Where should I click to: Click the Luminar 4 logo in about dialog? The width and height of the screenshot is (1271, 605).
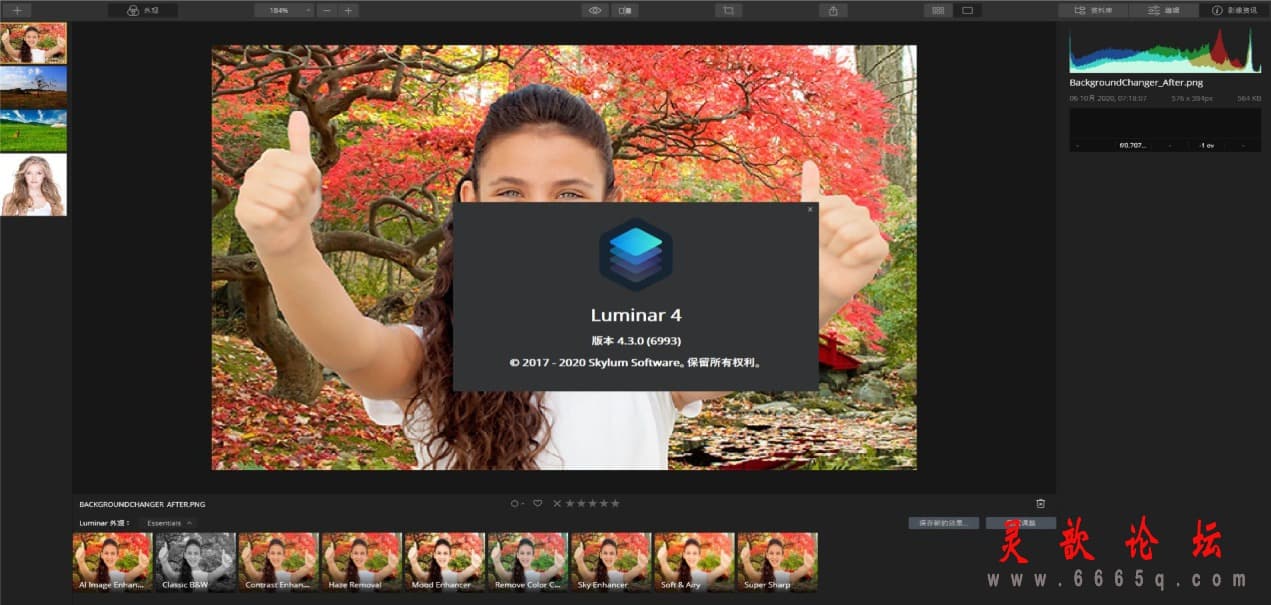coord(636,254)
